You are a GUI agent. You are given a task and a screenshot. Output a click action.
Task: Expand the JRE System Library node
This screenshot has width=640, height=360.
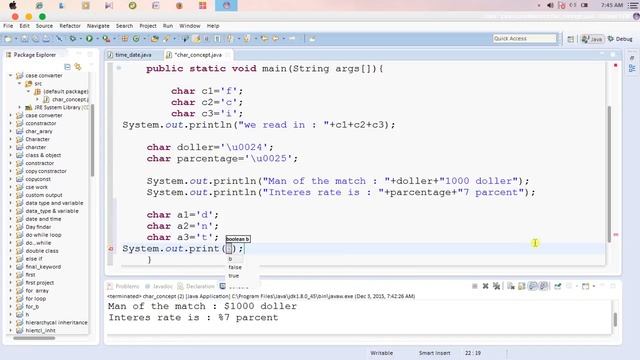tap(19, 107)
